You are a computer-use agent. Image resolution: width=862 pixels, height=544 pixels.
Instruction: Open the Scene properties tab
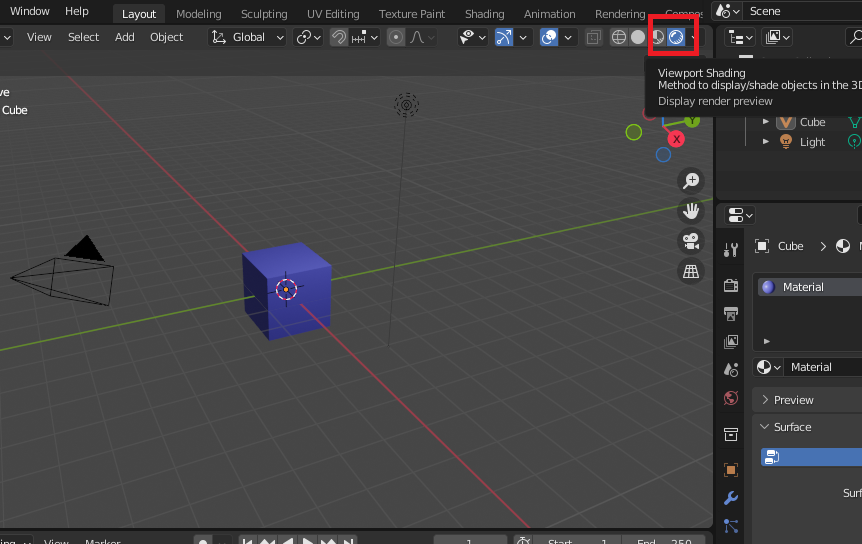pyautogui.click(x=731, y=370)
